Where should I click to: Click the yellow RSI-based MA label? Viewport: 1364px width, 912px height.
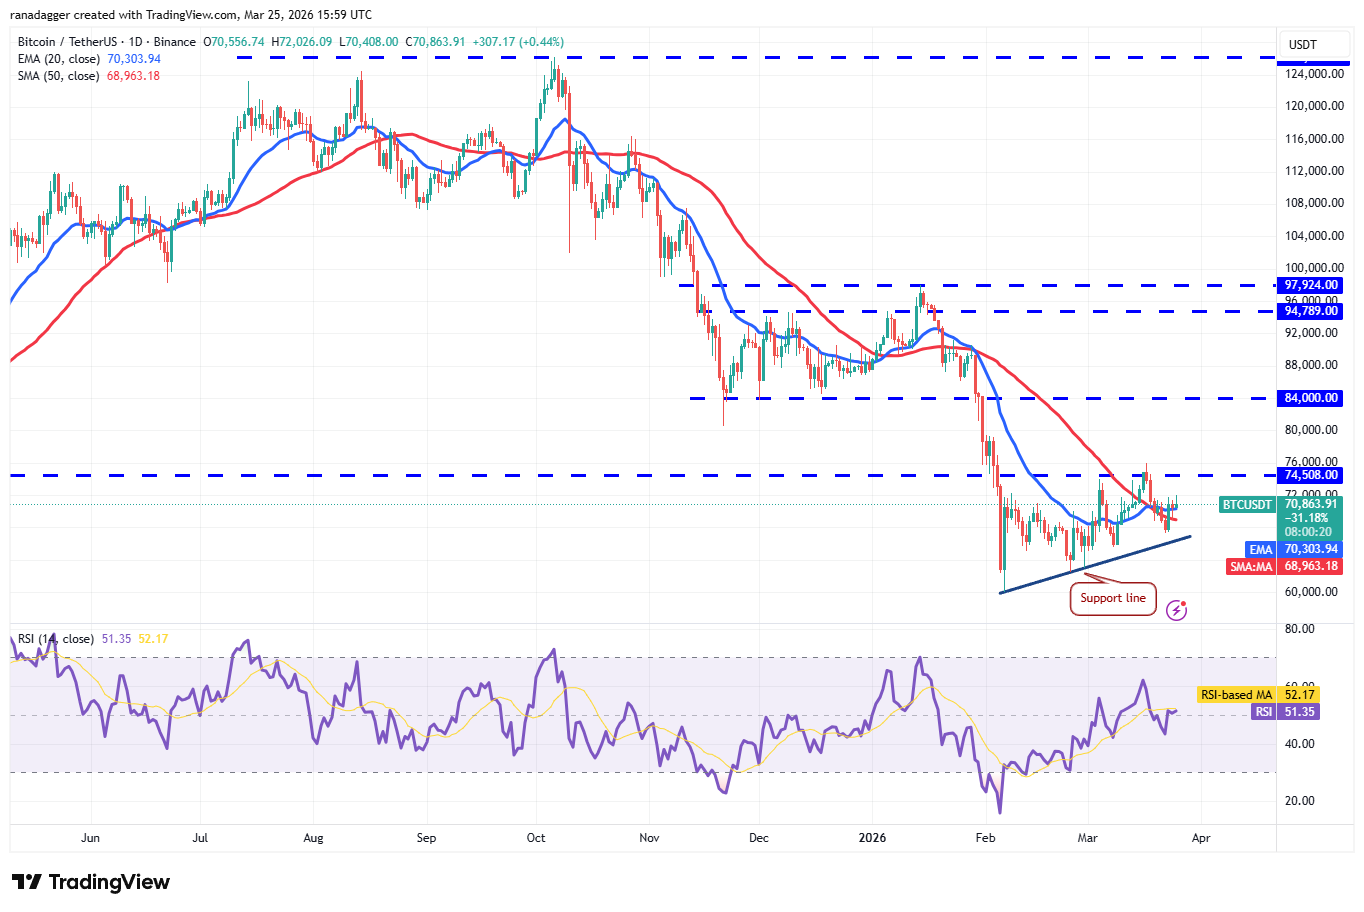pos(1236,695)
